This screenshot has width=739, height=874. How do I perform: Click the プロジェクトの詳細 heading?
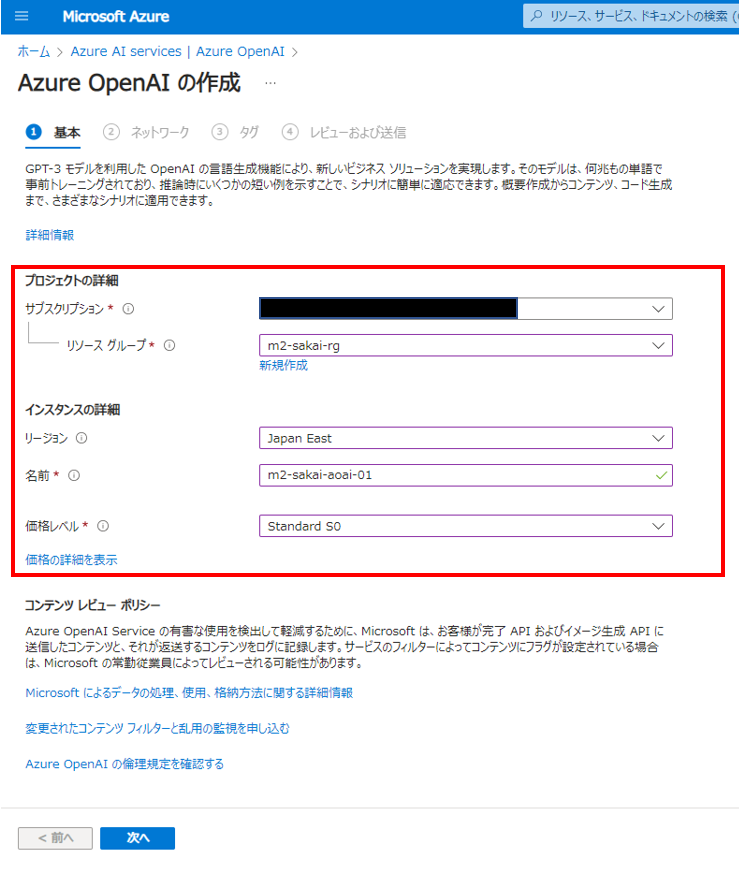pos(71,280)
